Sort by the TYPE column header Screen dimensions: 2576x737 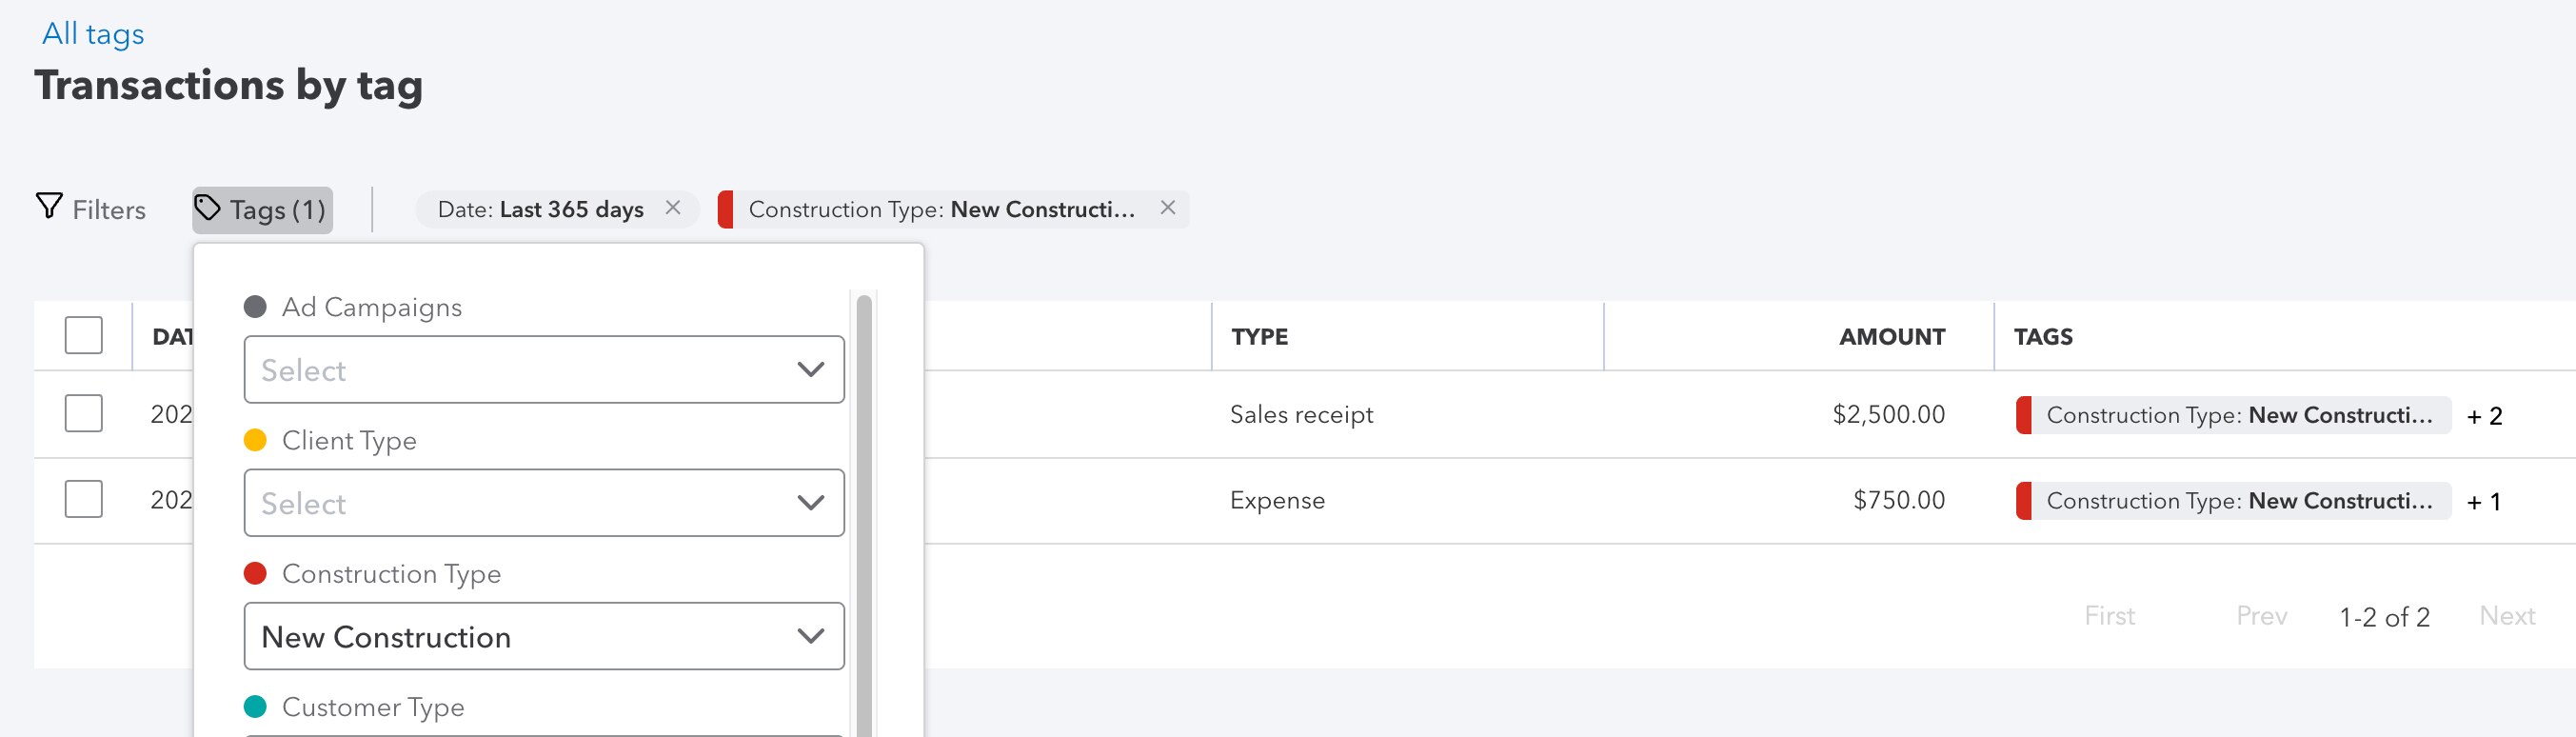pyautogui.click(x=1259, y=337)
